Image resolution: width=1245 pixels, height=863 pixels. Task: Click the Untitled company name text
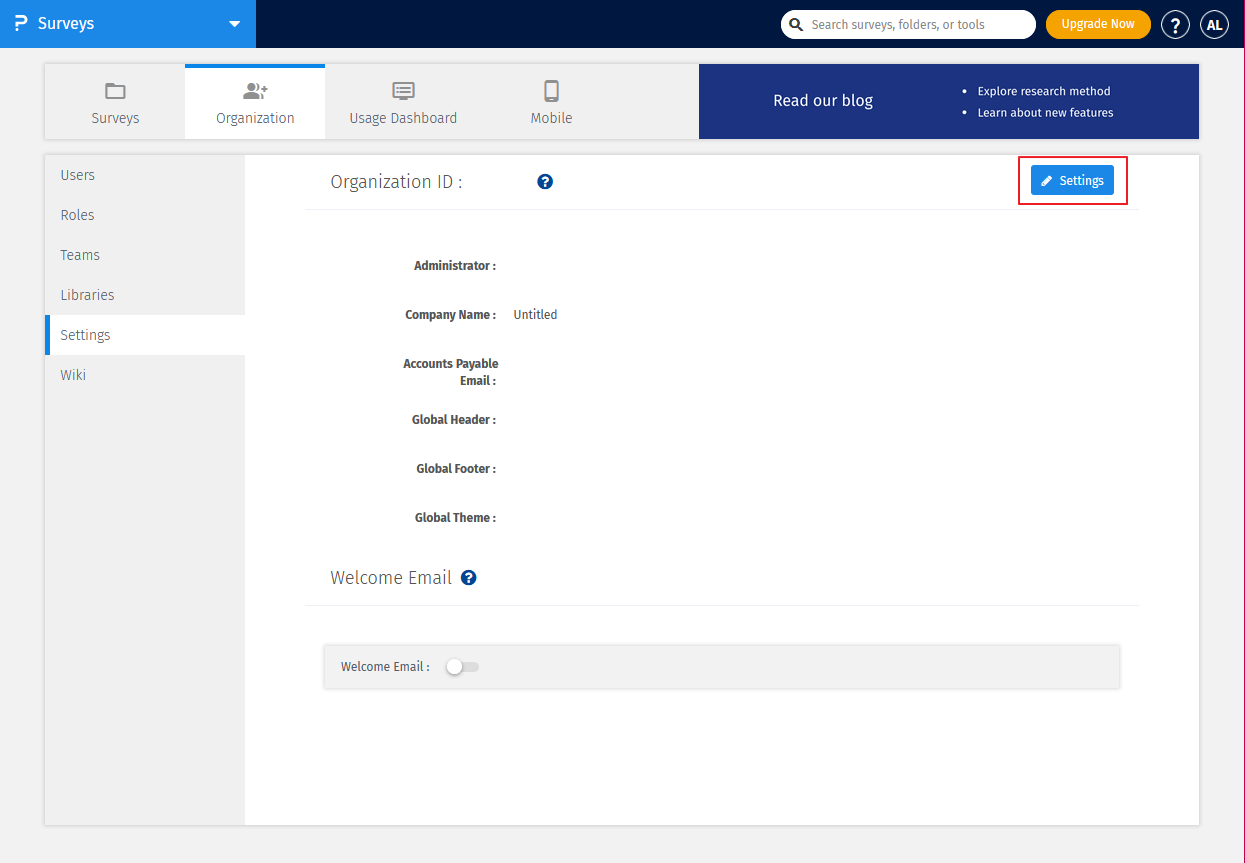535,315
